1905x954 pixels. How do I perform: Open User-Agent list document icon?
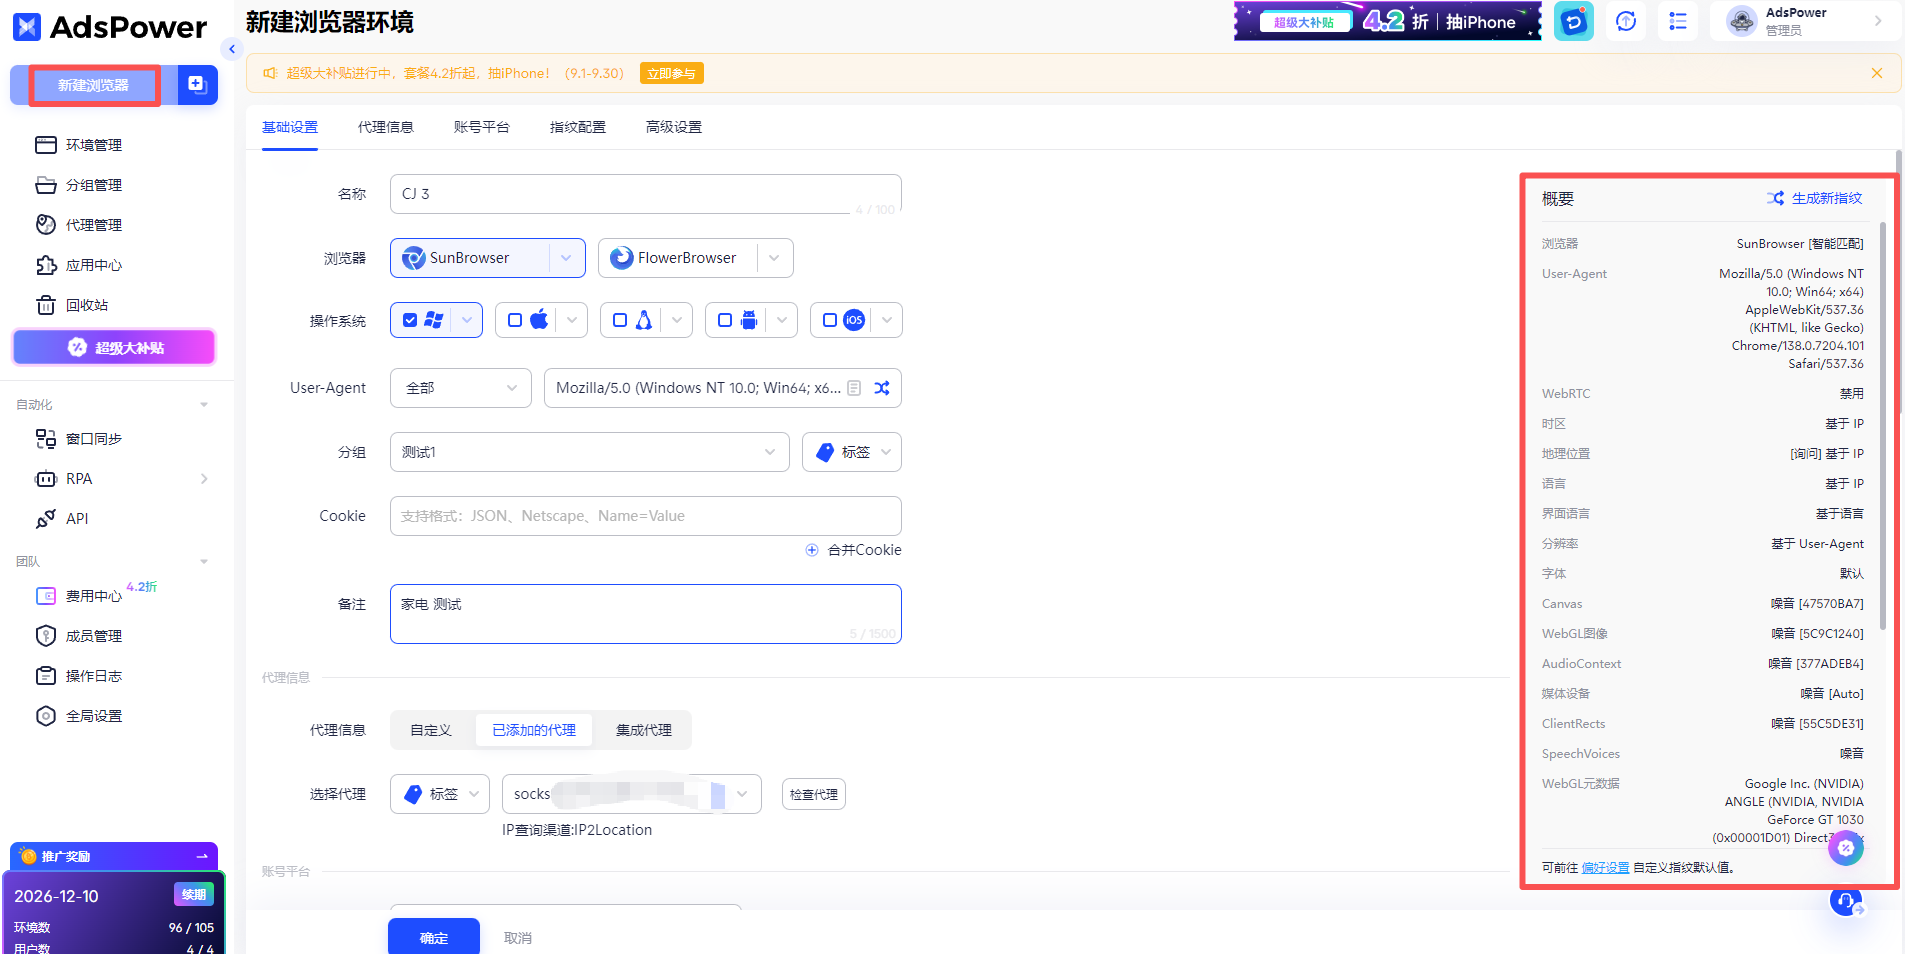click(854, 388)
